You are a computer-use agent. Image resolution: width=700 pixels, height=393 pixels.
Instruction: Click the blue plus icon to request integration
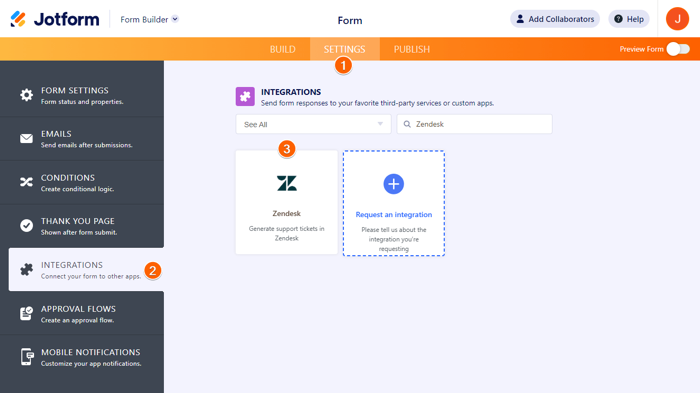click(393, 184)
